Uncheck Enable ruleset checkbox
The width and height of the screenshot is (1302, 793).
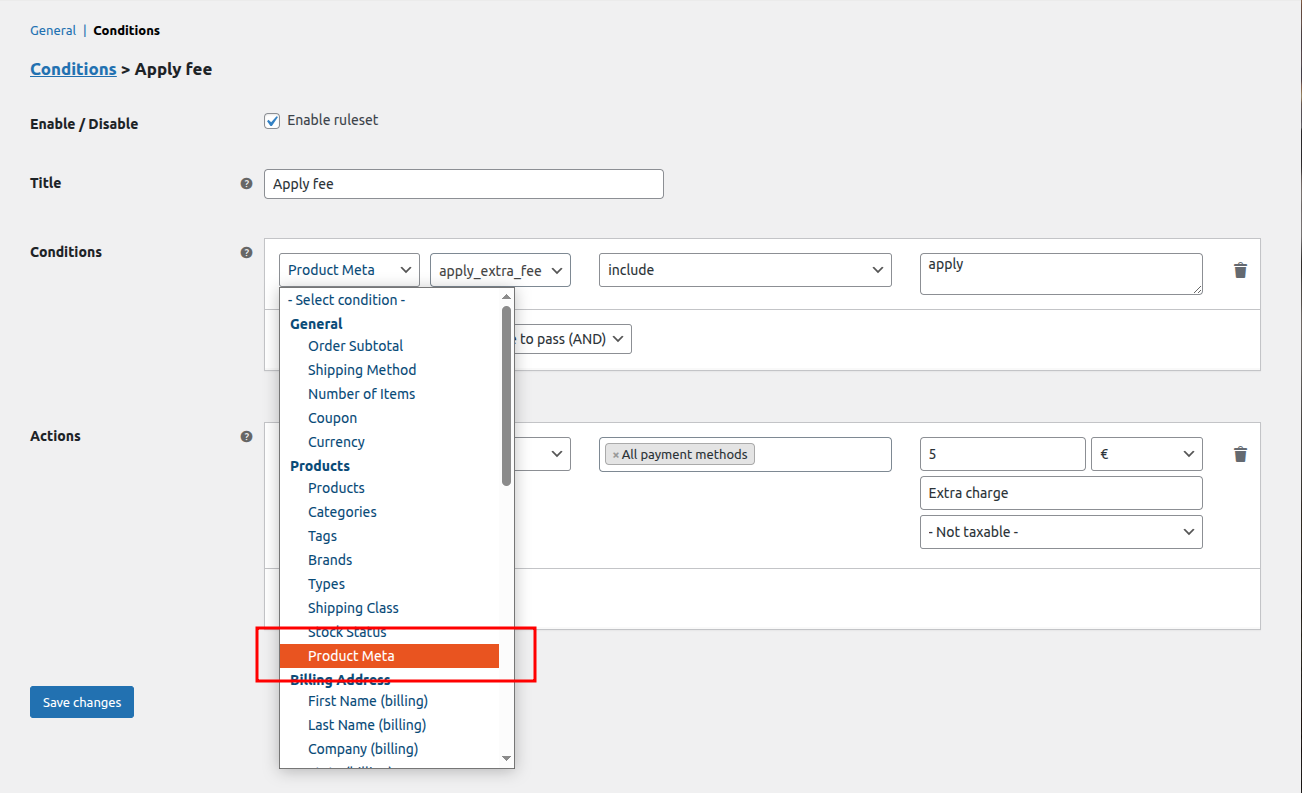[272, 121]
